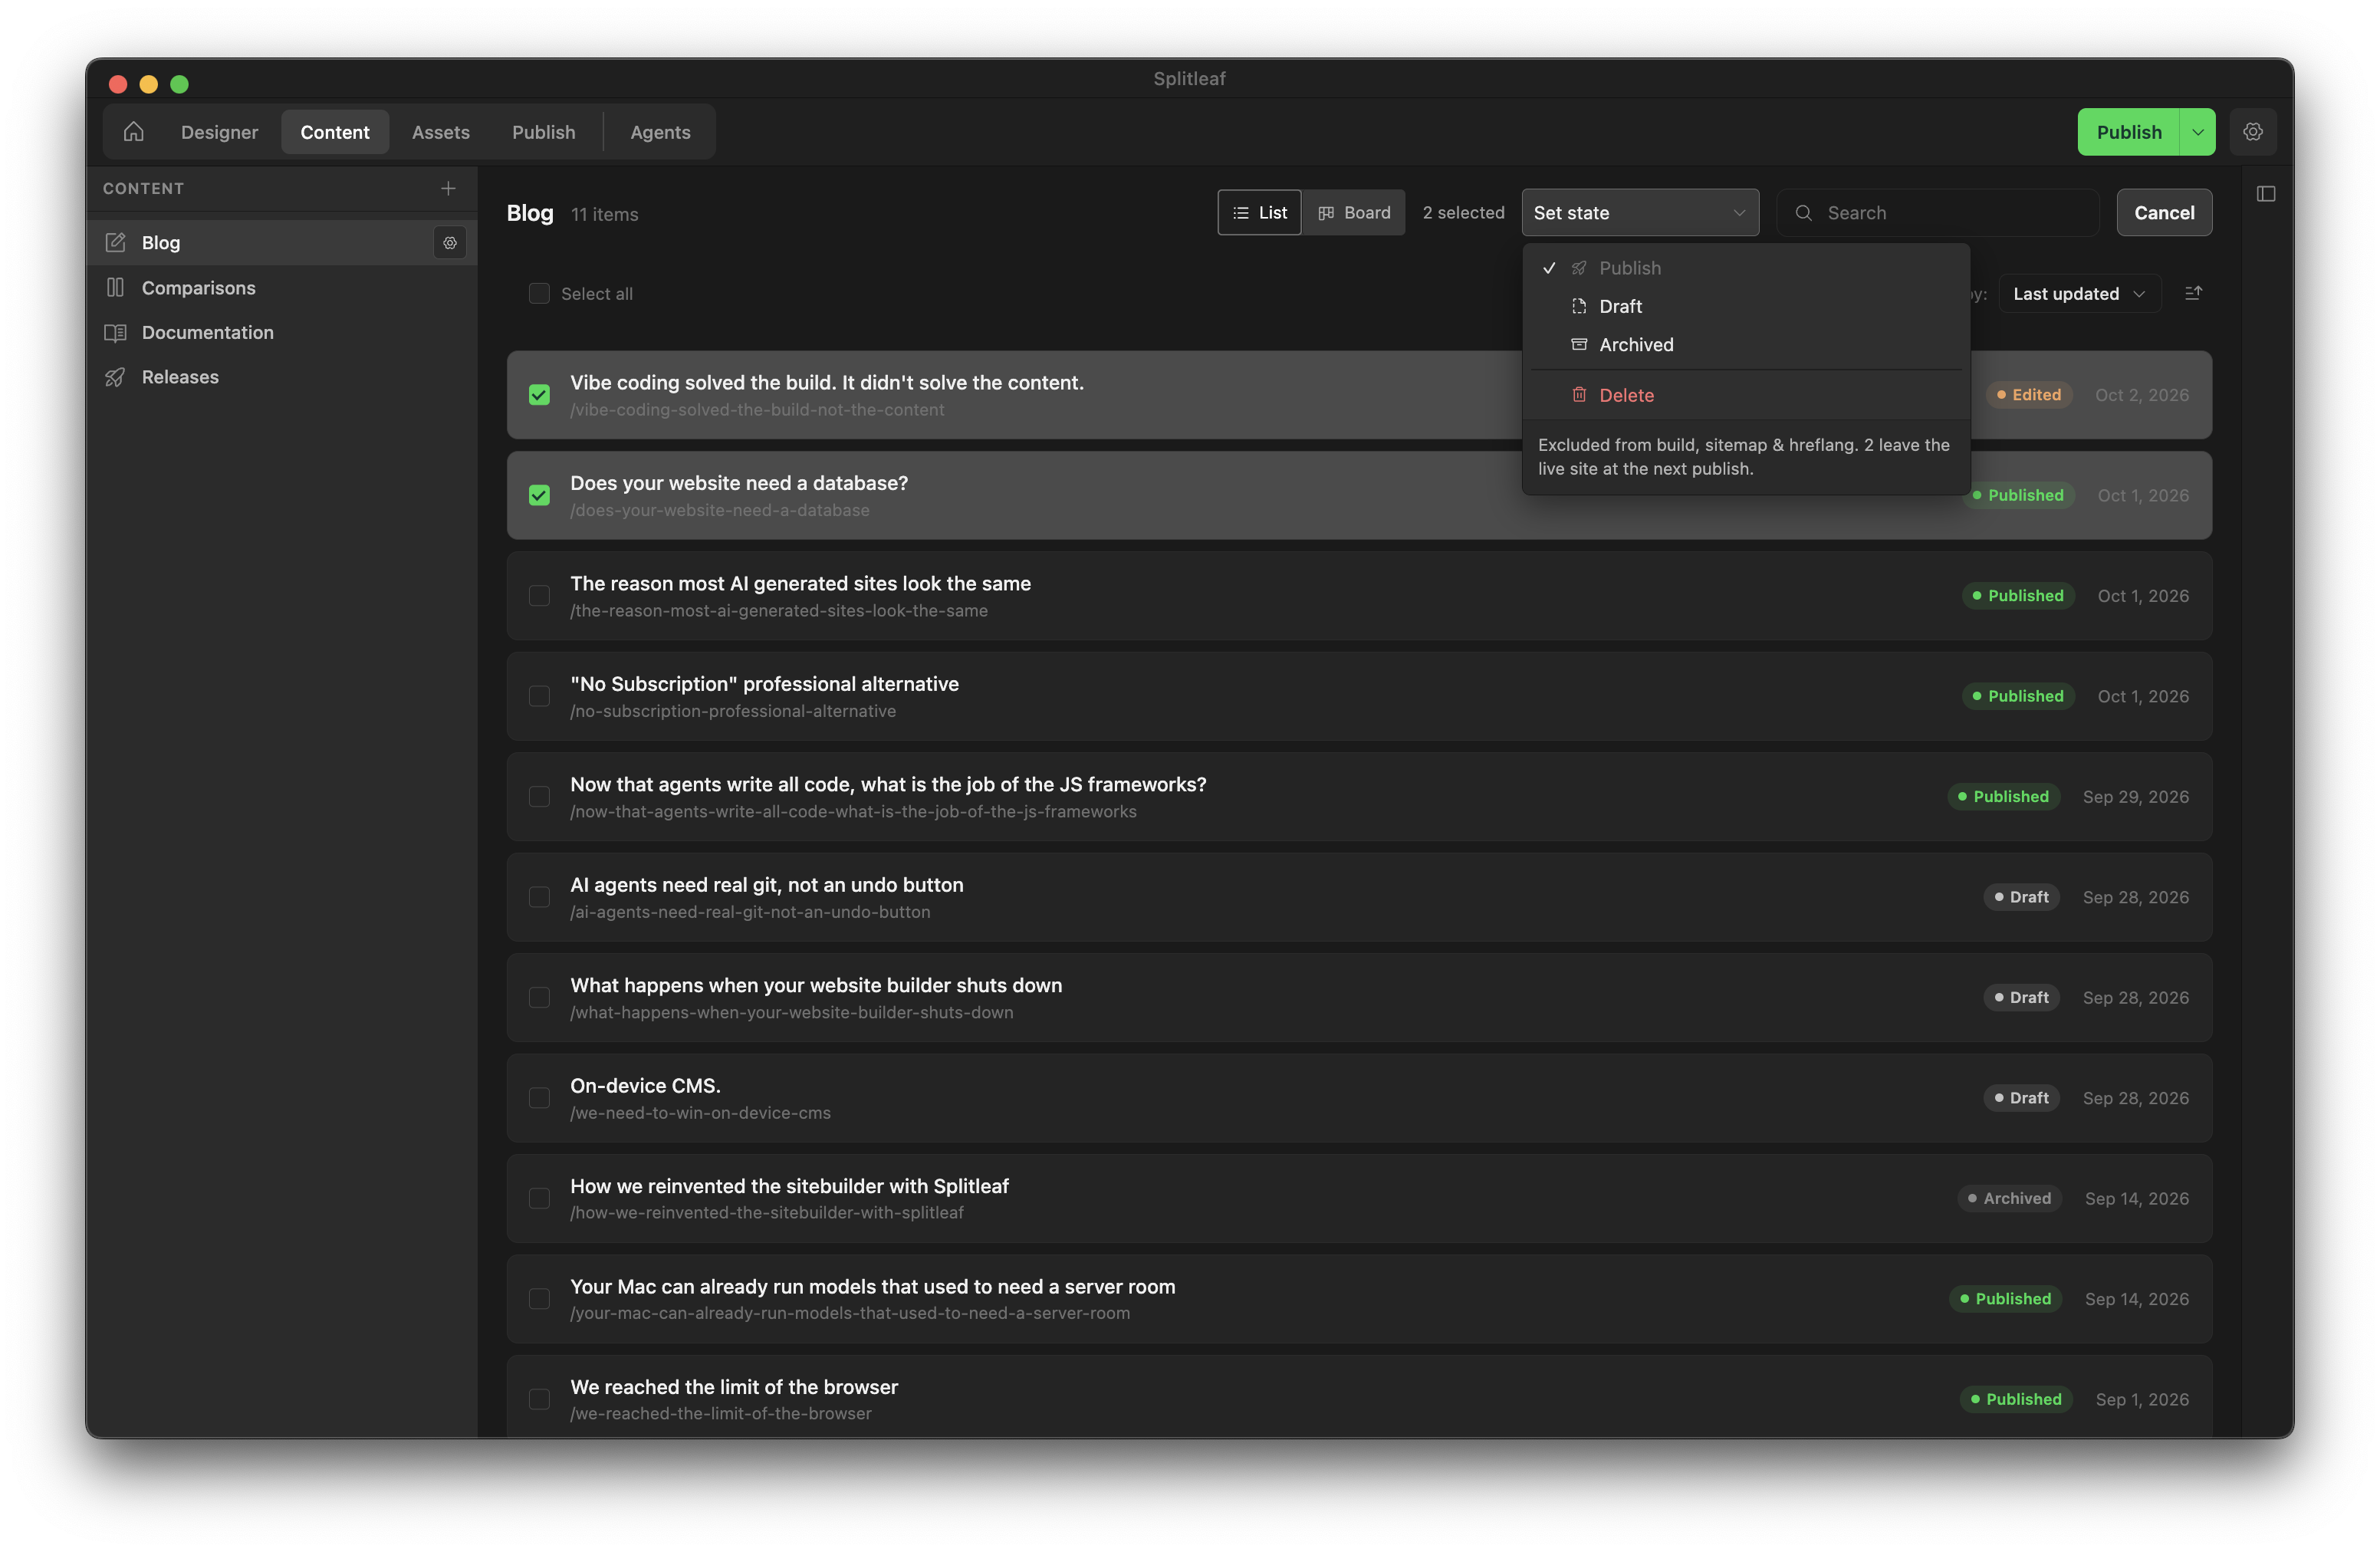Open the Assets tab
Image resolution: width=2380 pixels, height=1552 pixels.
coord(440,132)
